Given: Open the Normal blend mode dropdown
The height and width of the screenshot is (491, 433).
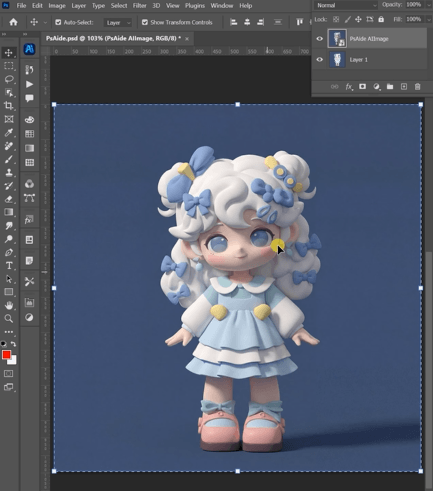Looking at the screenshot, I should 346,5.
